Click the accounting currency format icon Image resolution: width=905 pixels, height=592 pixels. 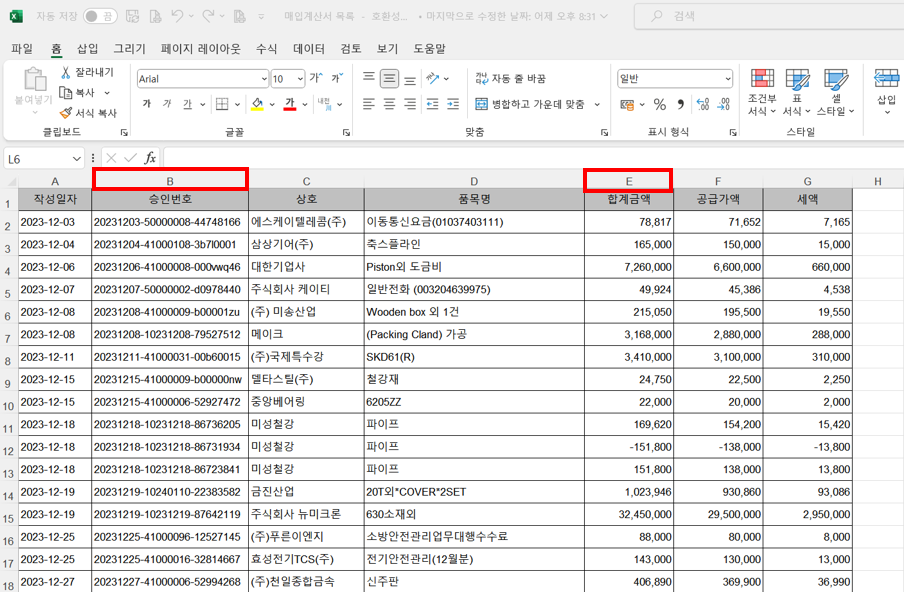point(627,104)
